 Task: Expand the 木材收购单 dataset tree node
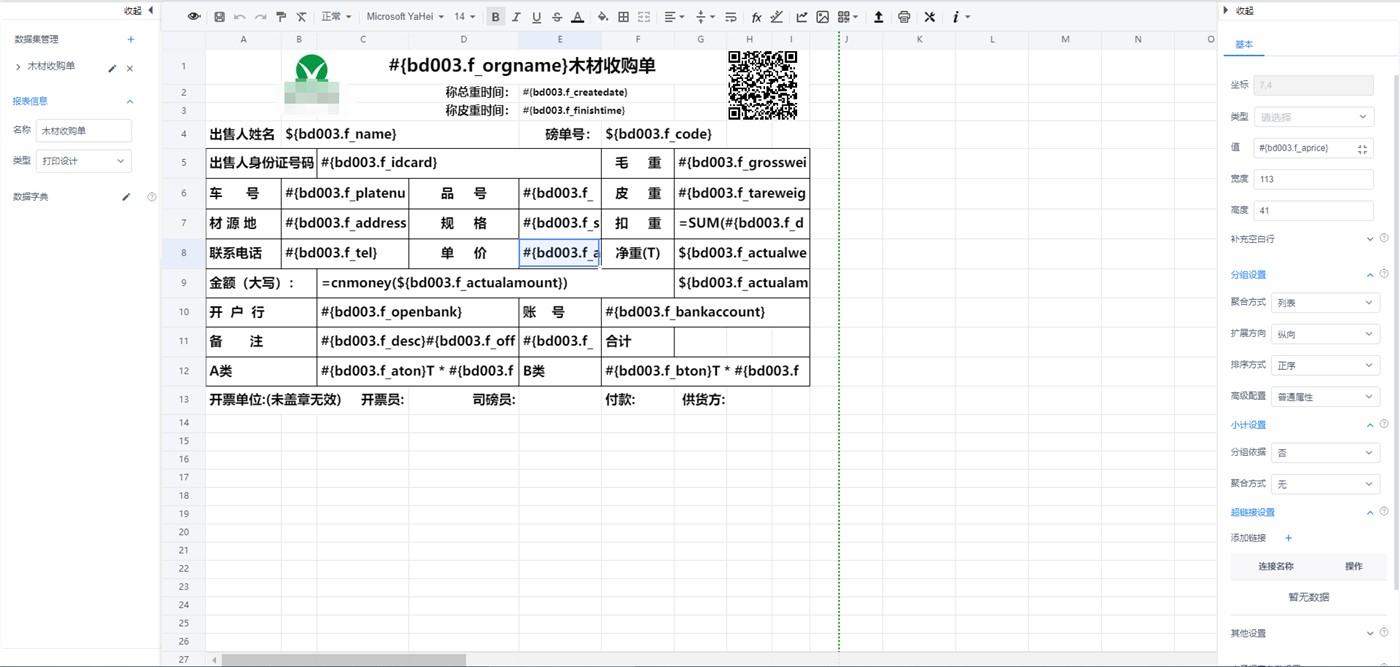click(x=18, y=67)
